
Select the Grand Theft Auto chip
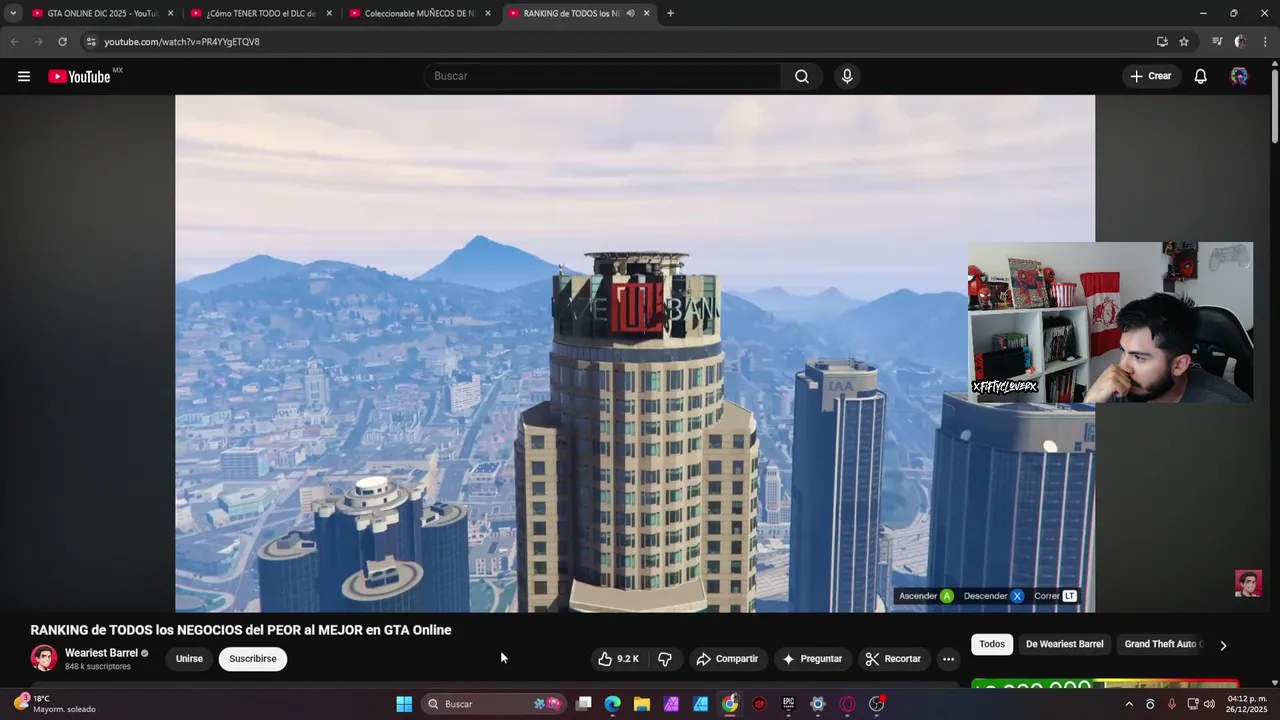coord(1163,644)
